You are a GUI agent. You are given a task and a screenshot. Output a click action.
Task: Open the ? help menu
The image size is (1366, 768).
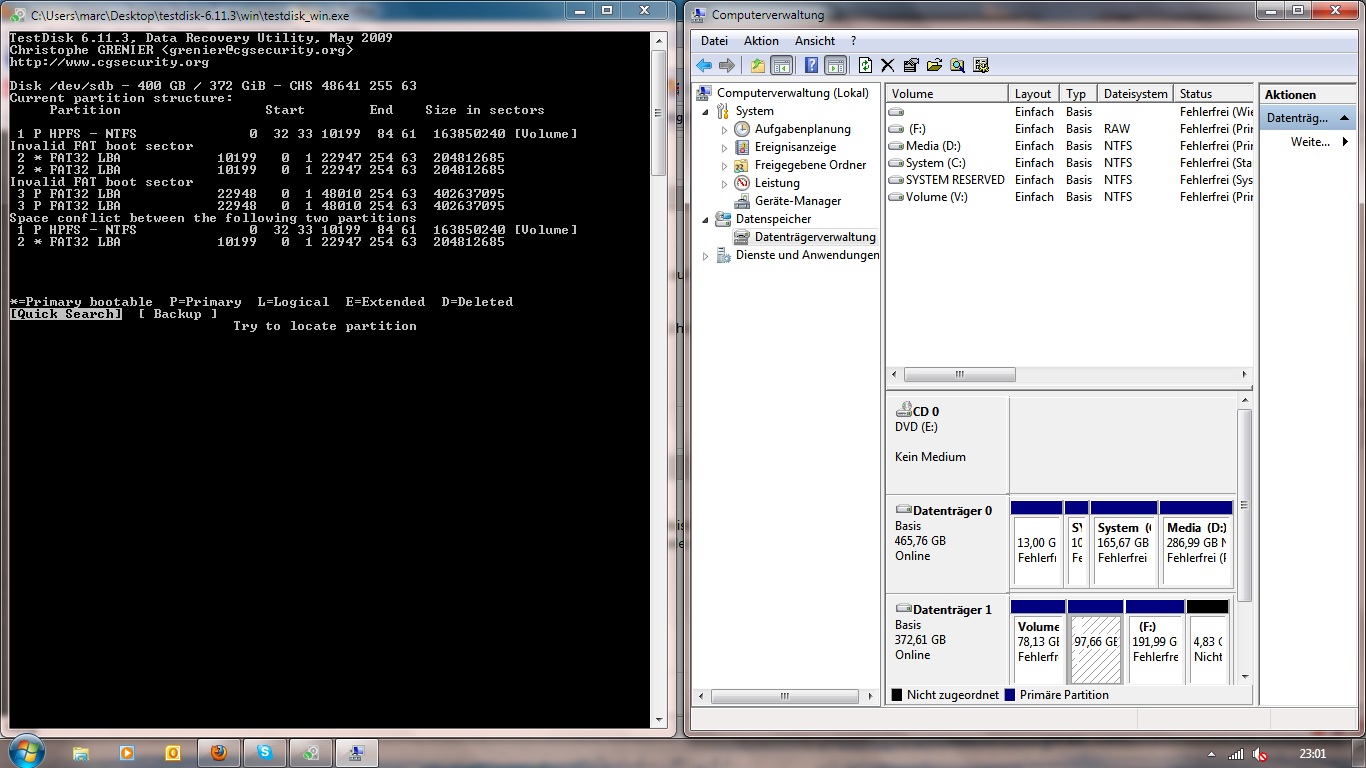pos(853,41)
